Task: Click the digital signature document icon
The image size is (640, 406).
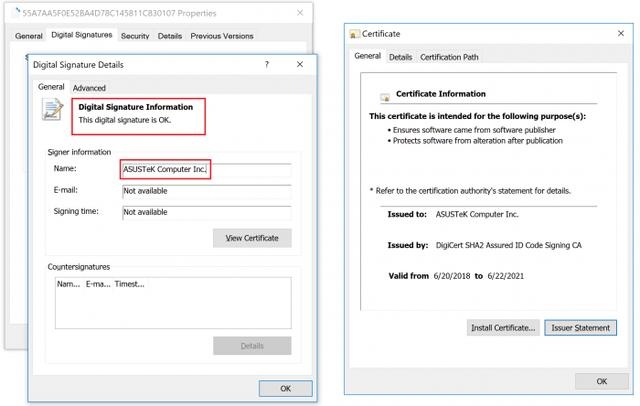Action: coord(52,112)
